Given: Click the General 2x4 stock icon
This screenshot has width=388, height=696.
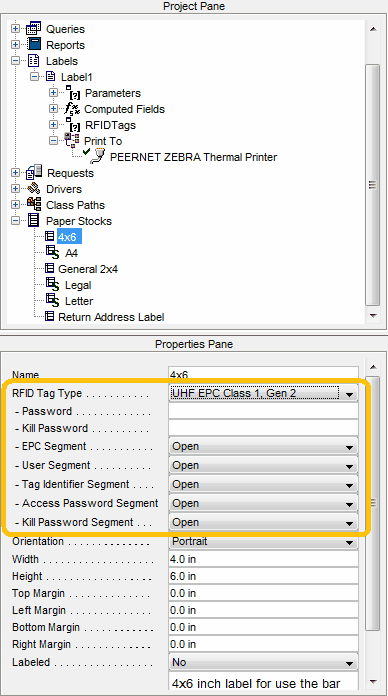Looking at the screenshot, I should tap(50, 268).
